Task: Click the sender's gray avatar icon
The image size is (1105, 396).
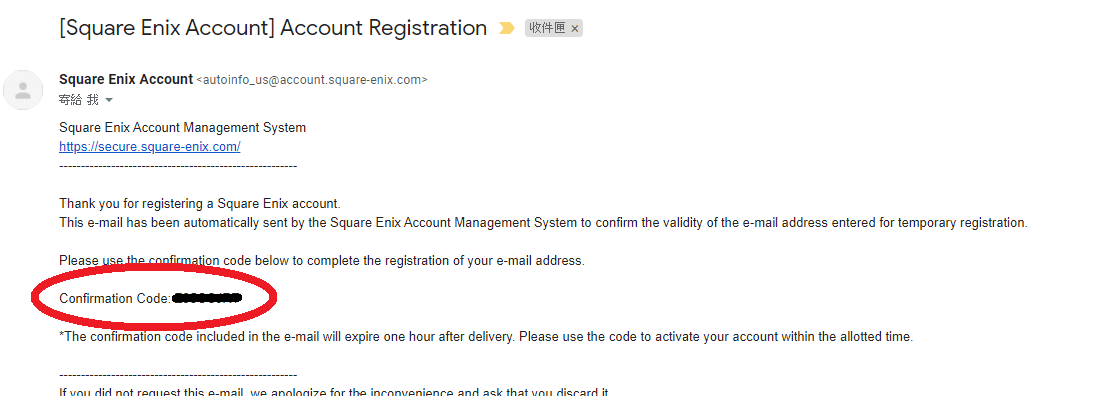Action: [23, 90]
